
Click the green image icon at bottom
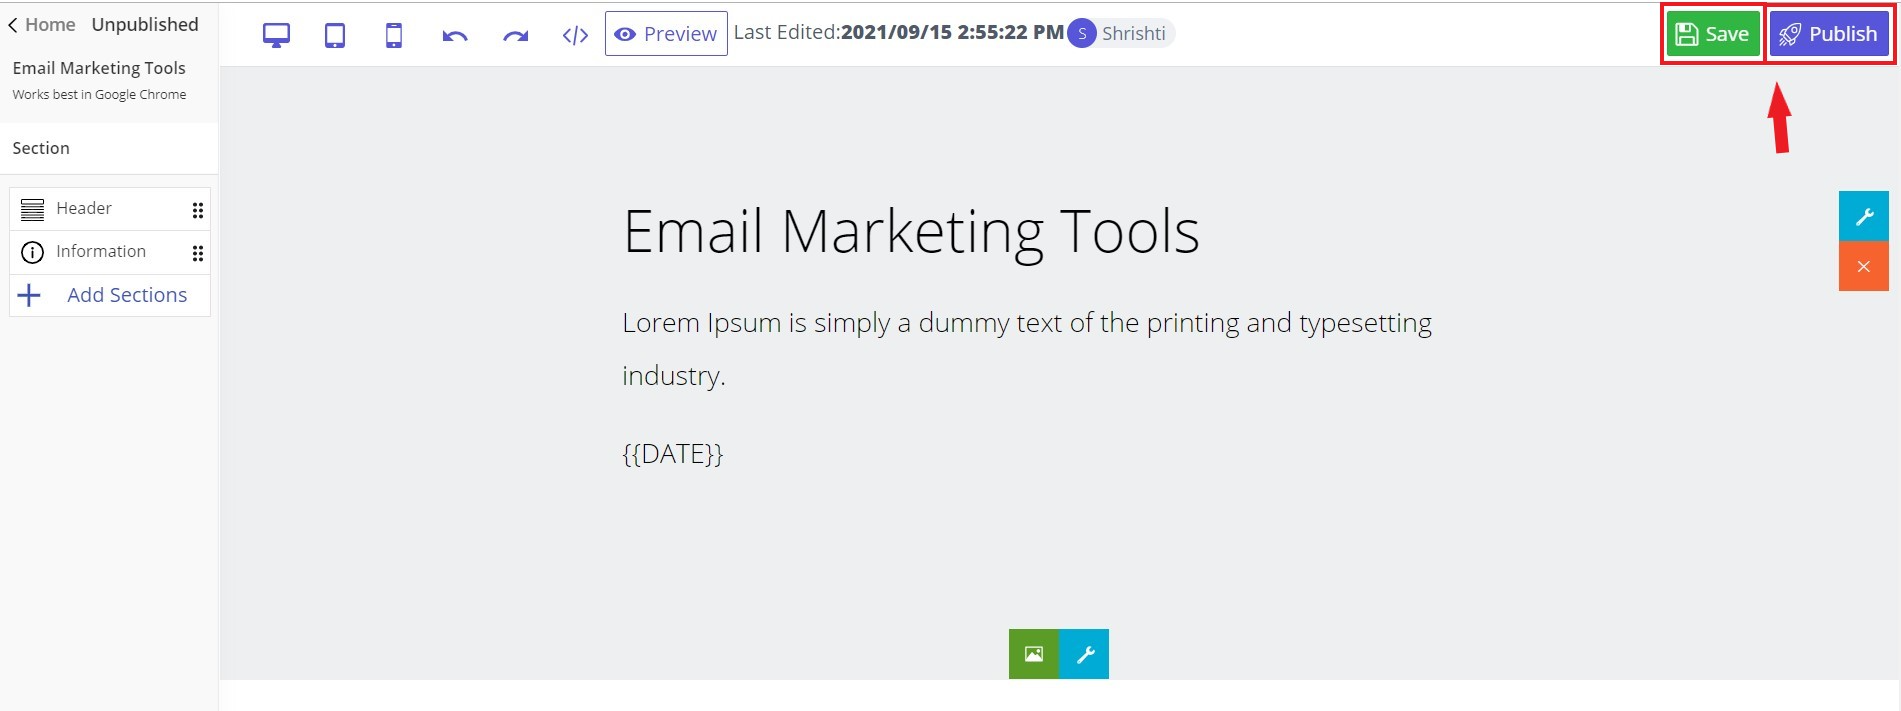click(1033, 654)
